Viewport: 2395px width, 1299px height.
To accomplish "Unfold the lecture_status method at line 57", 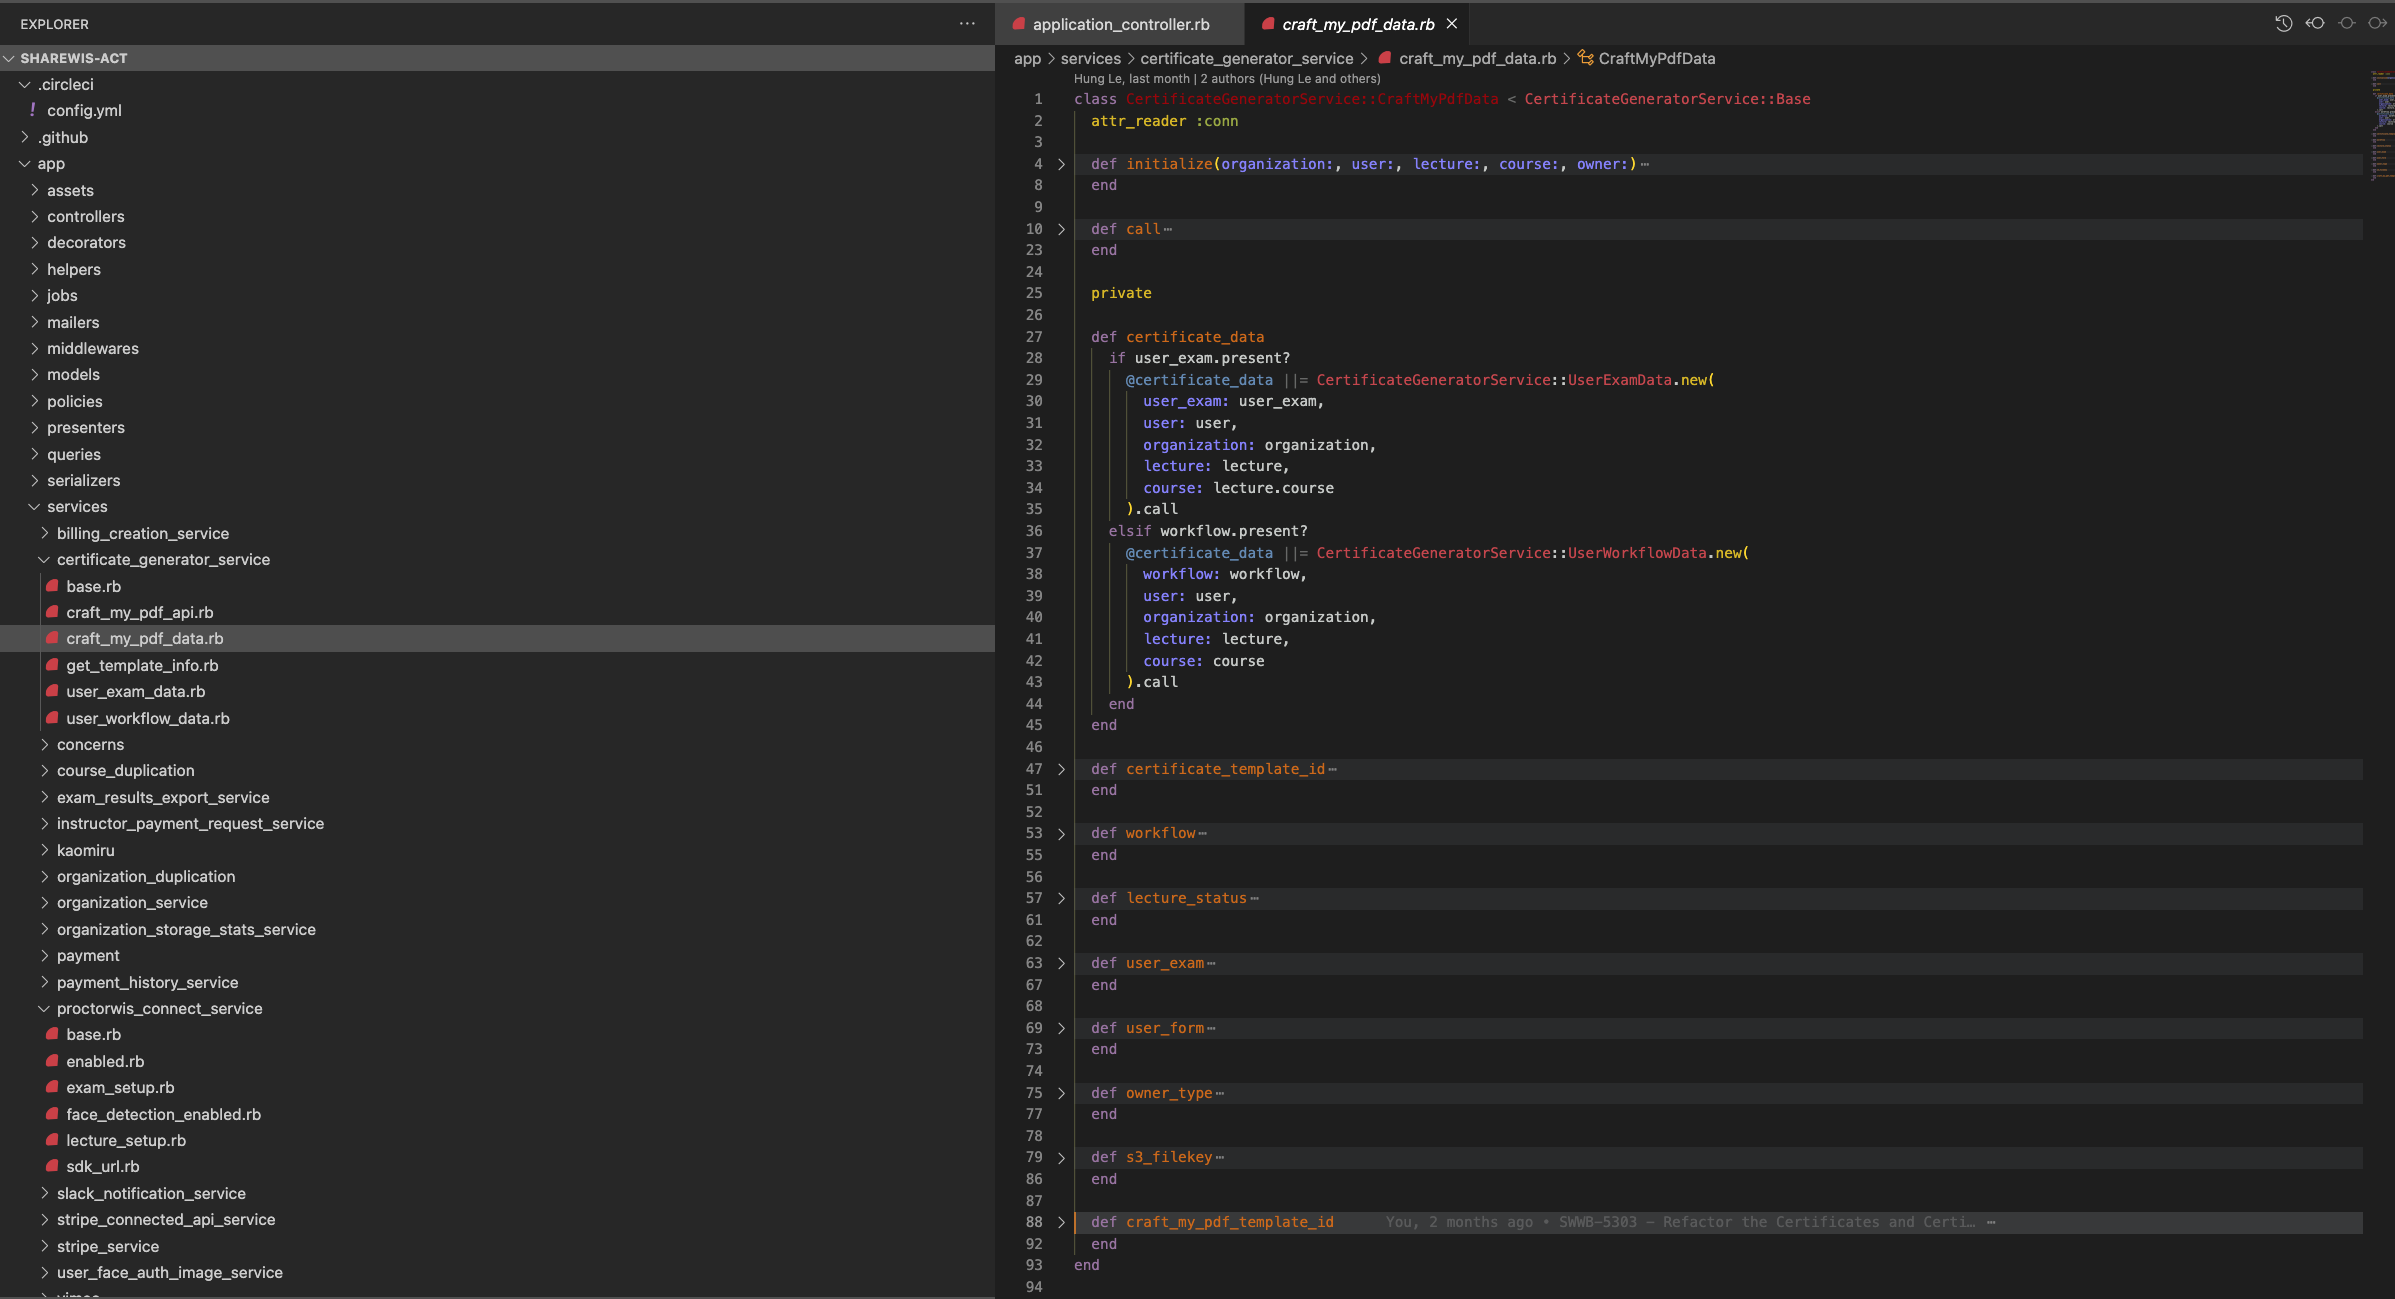I will 1062,898.
